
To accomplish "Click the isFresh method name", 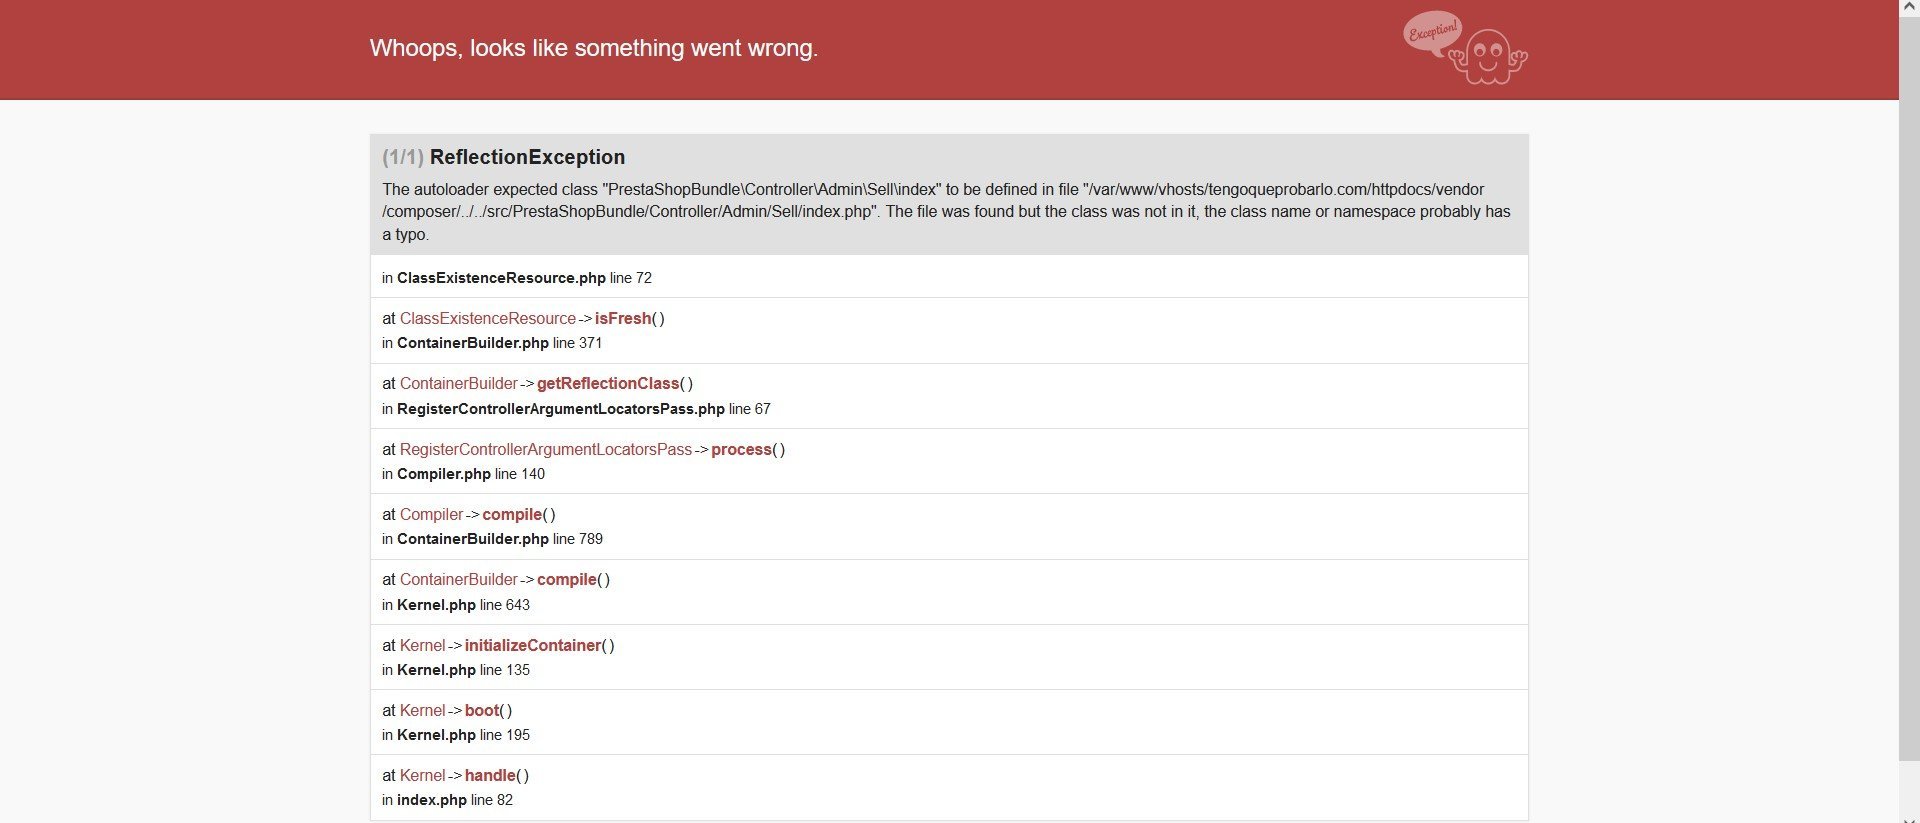I will [623, 318].
